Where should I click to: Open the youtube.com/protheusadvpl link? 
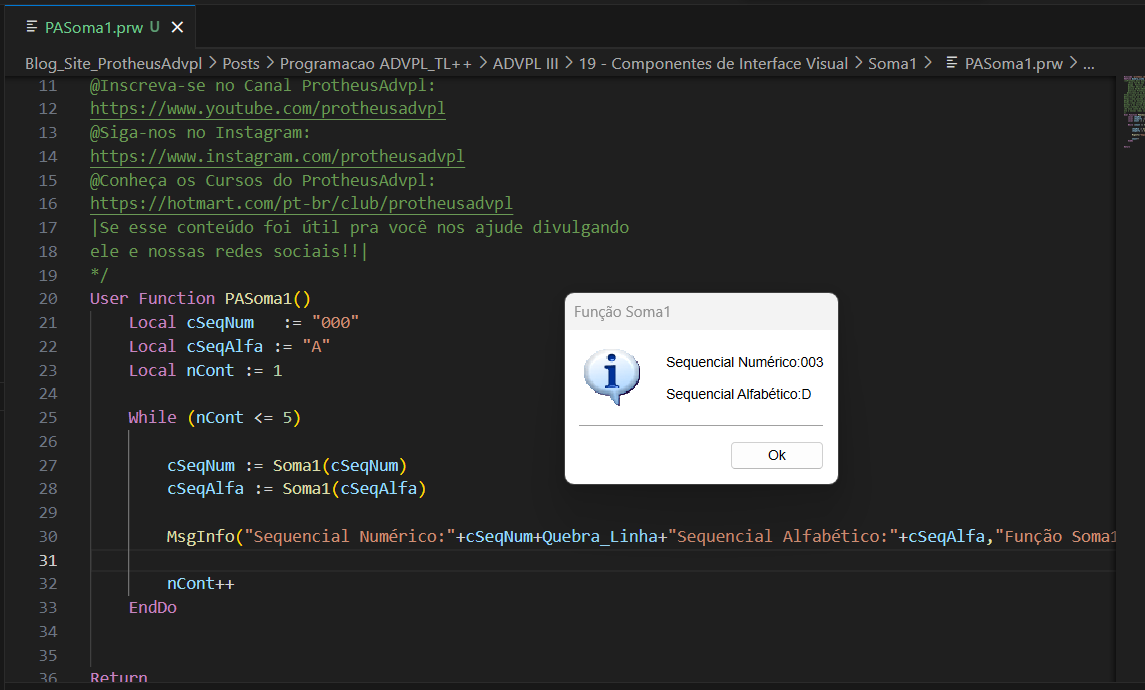click(x=267, y=109)
